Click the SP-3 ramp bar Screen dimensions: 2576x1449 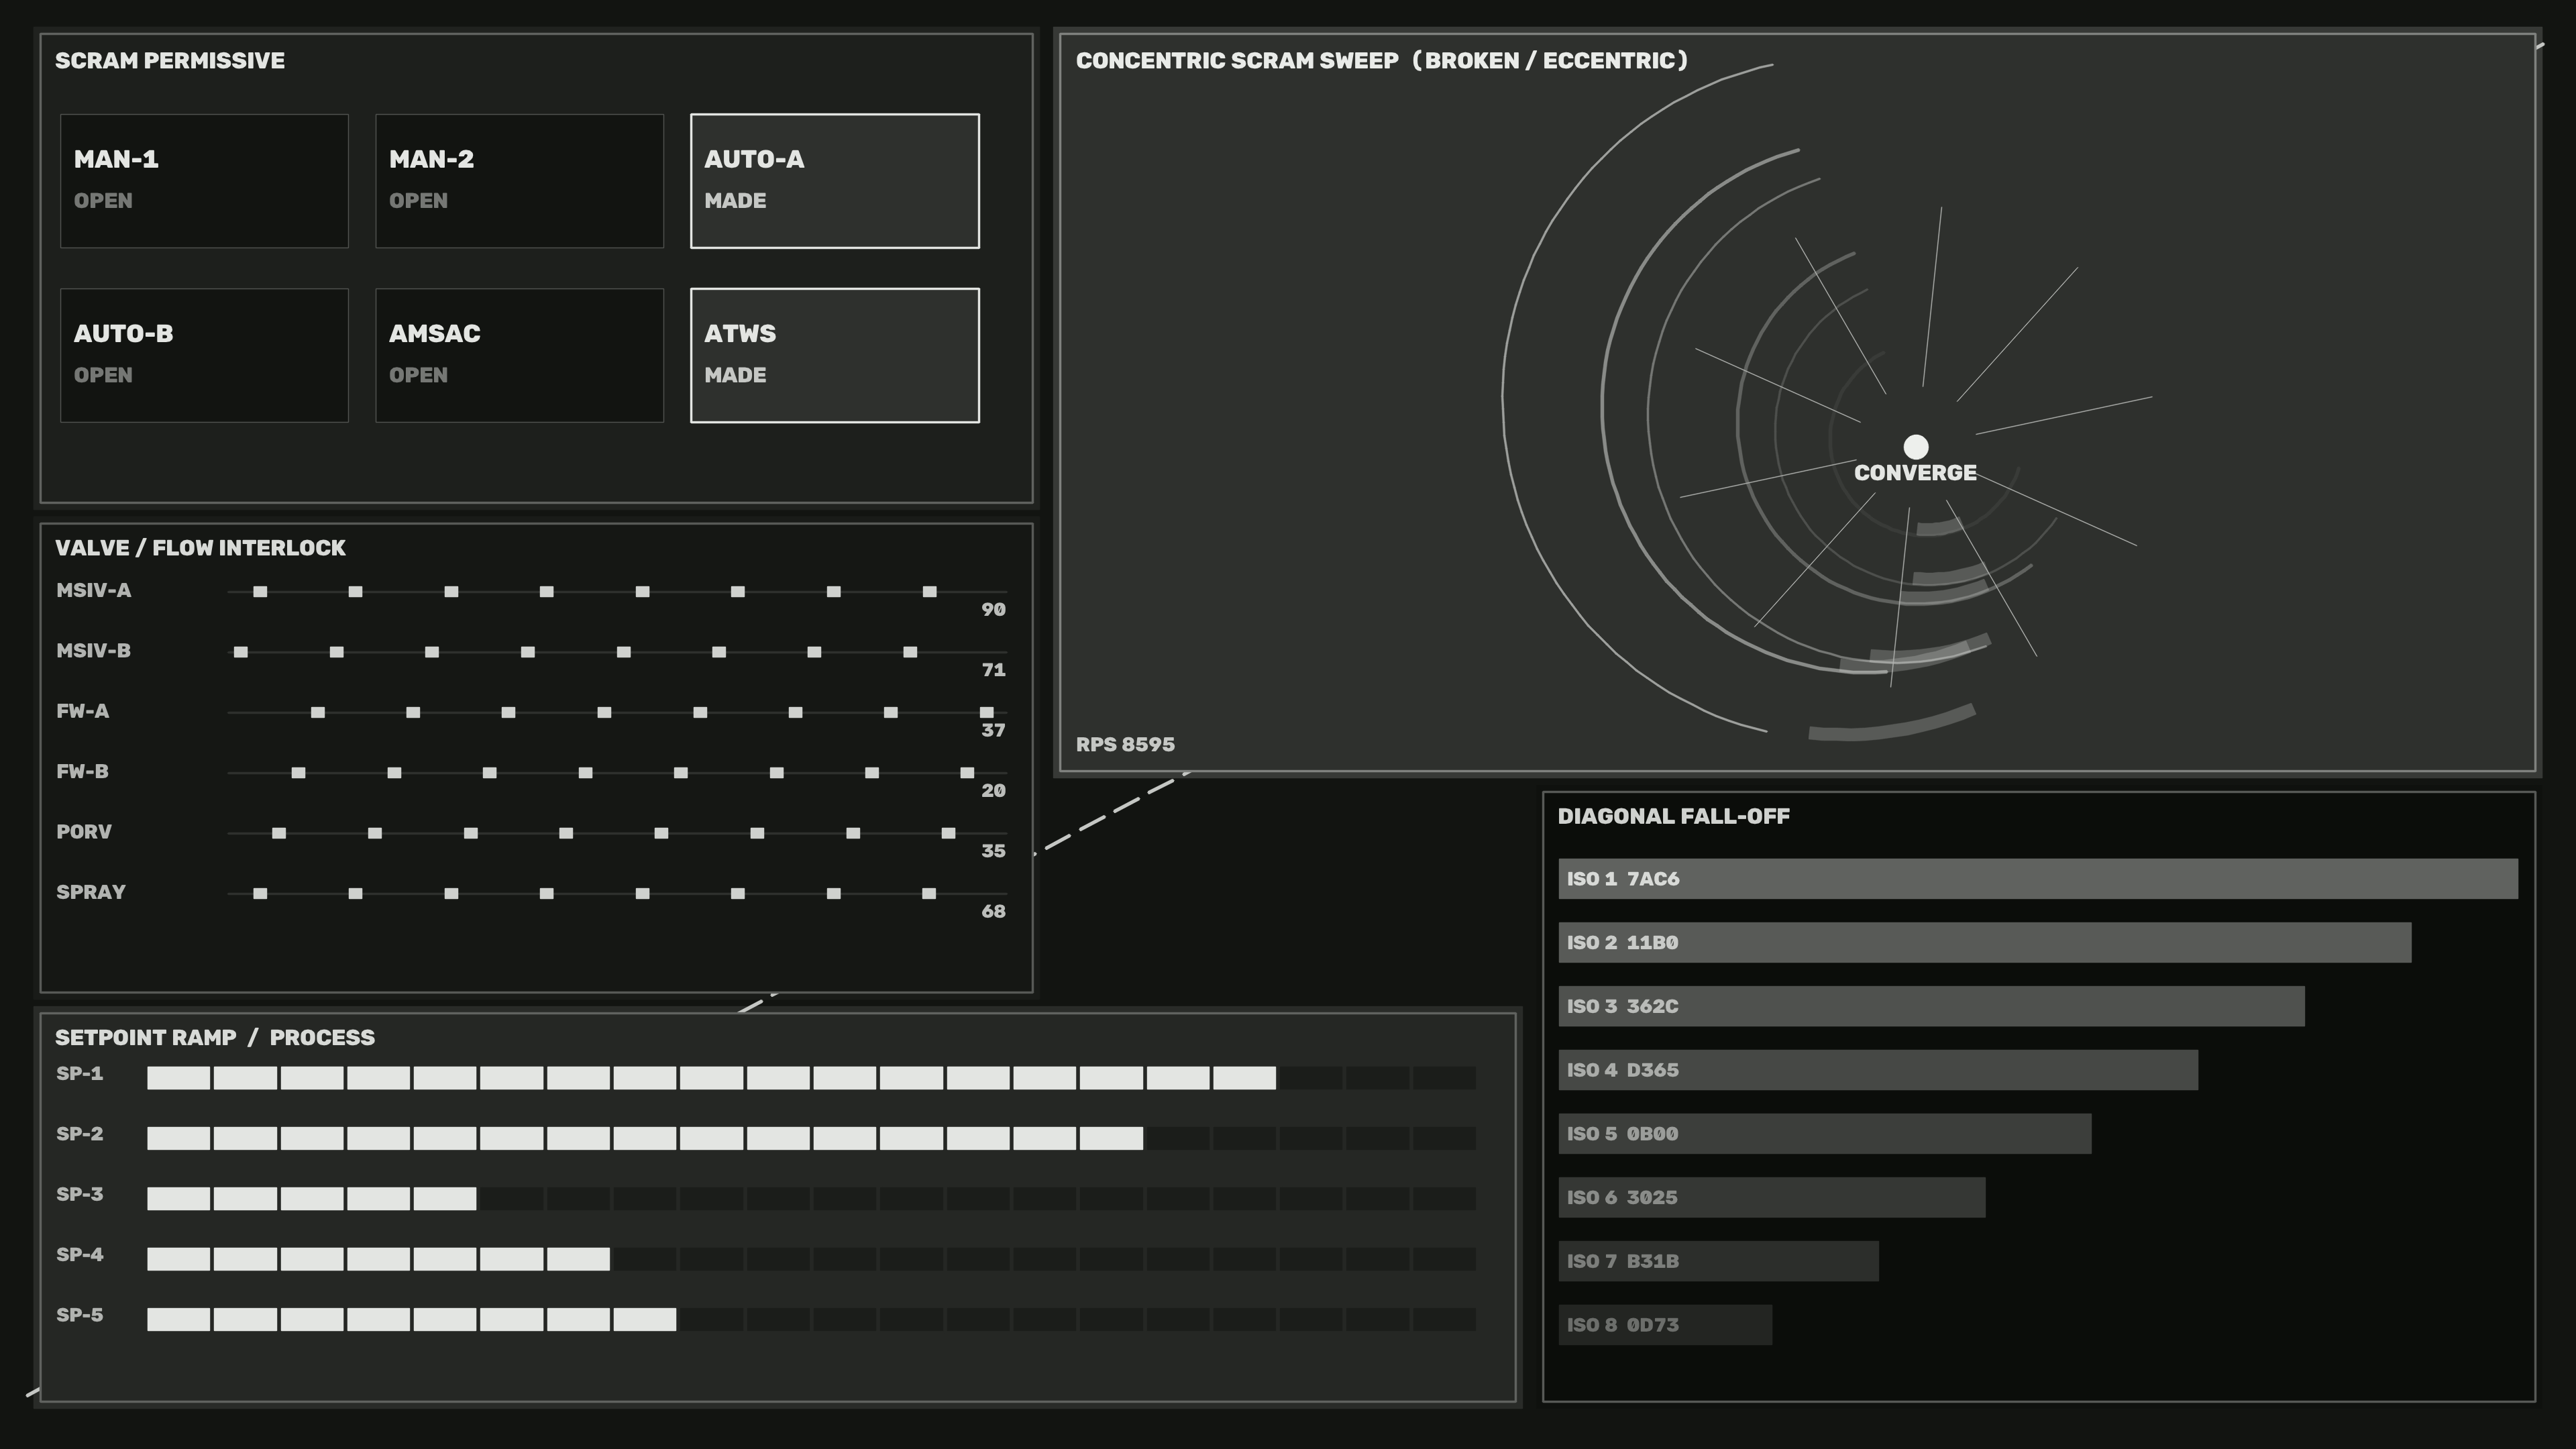click(811, 1198)
